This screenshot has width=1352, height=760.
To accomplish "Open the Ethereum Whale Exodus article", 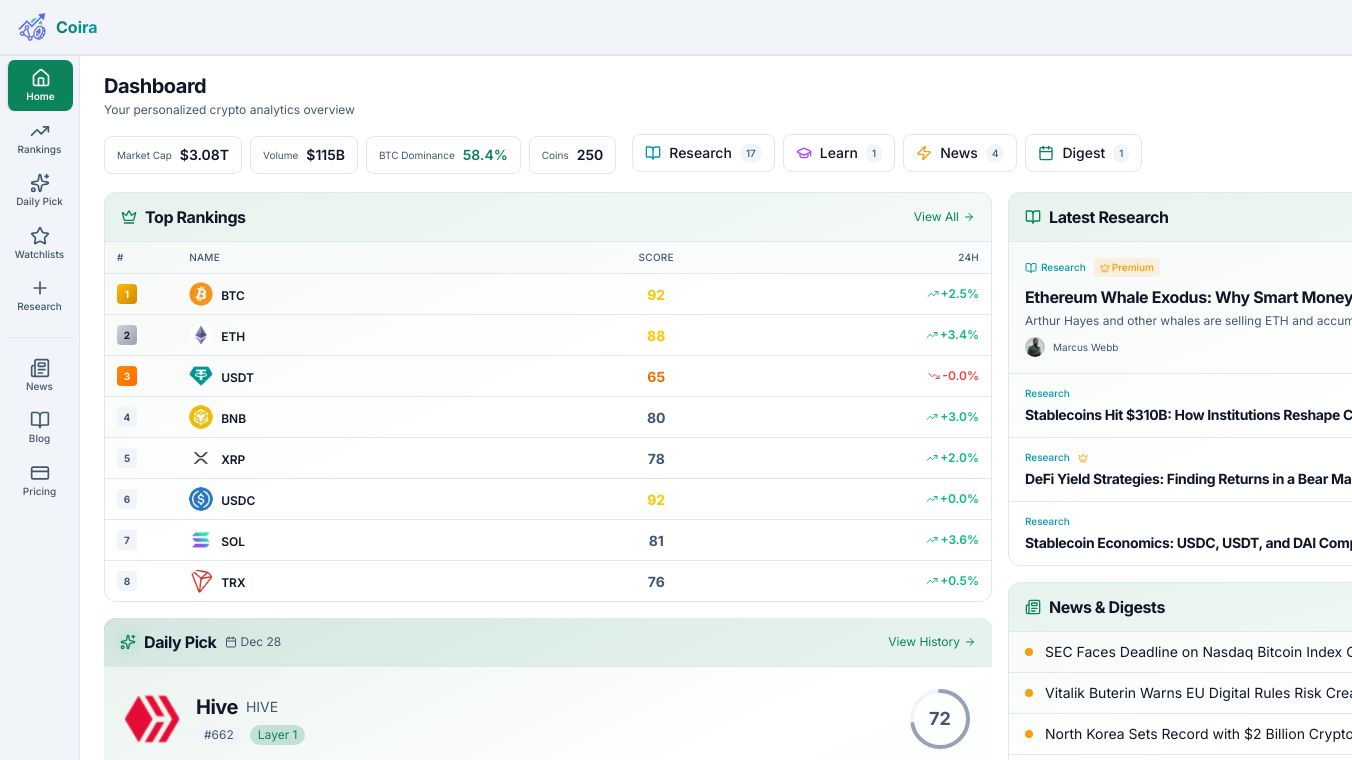I will [x=1188, y=297].
